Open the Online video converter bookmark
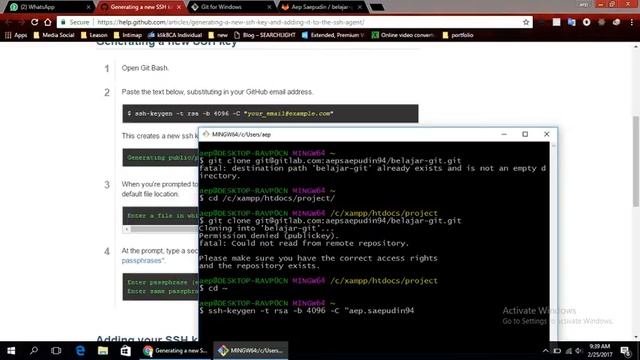Image resolution: width=640 pixels, height=360 pixels. pos(403,35)
